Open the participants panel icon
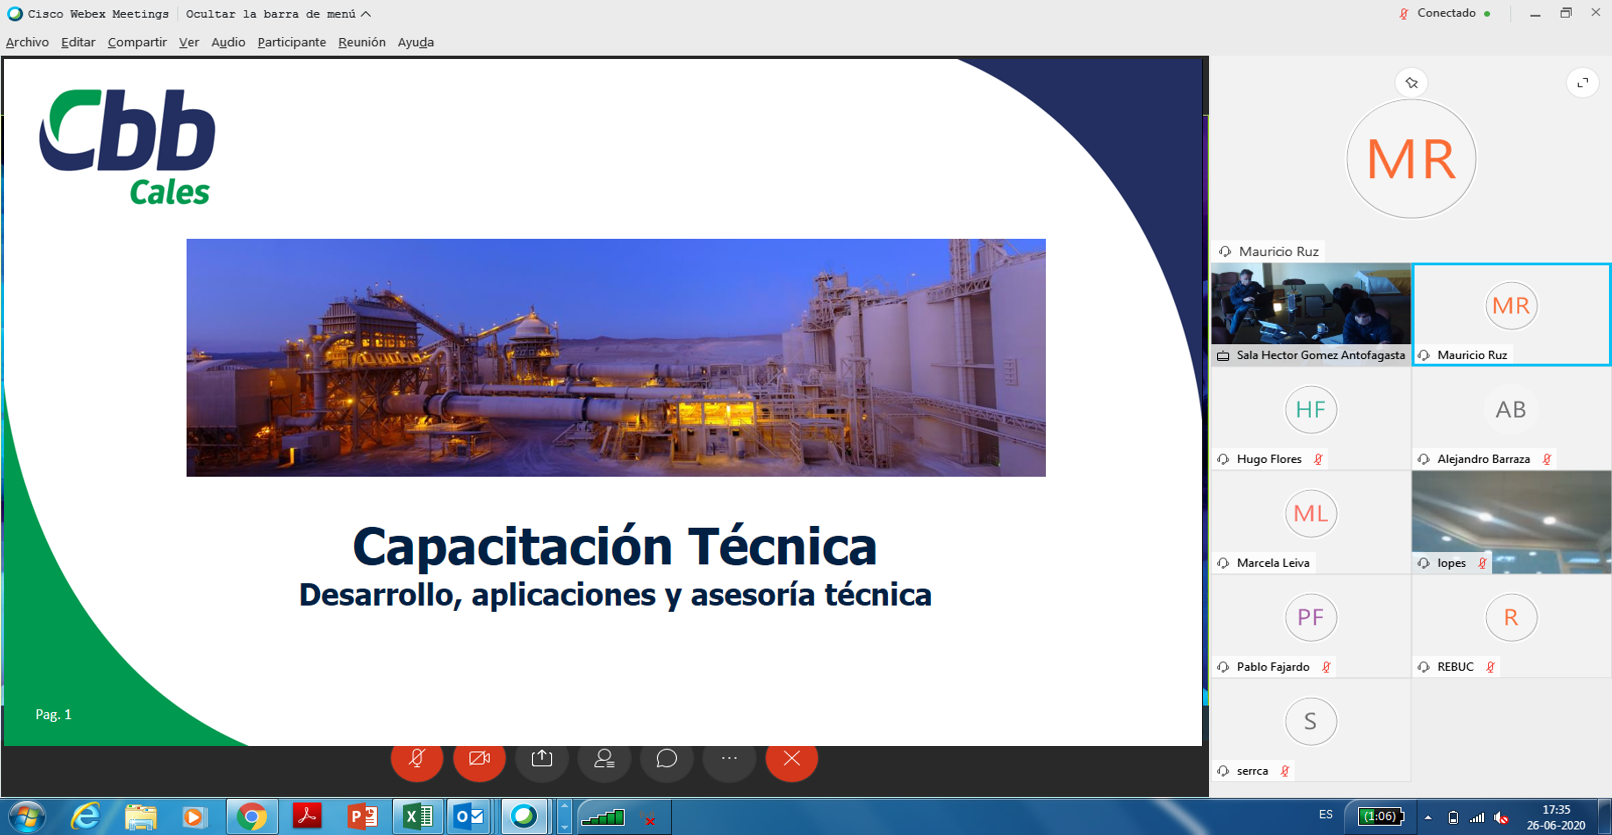The width and height of the screenshot is (1612, 835). (604, 759)
